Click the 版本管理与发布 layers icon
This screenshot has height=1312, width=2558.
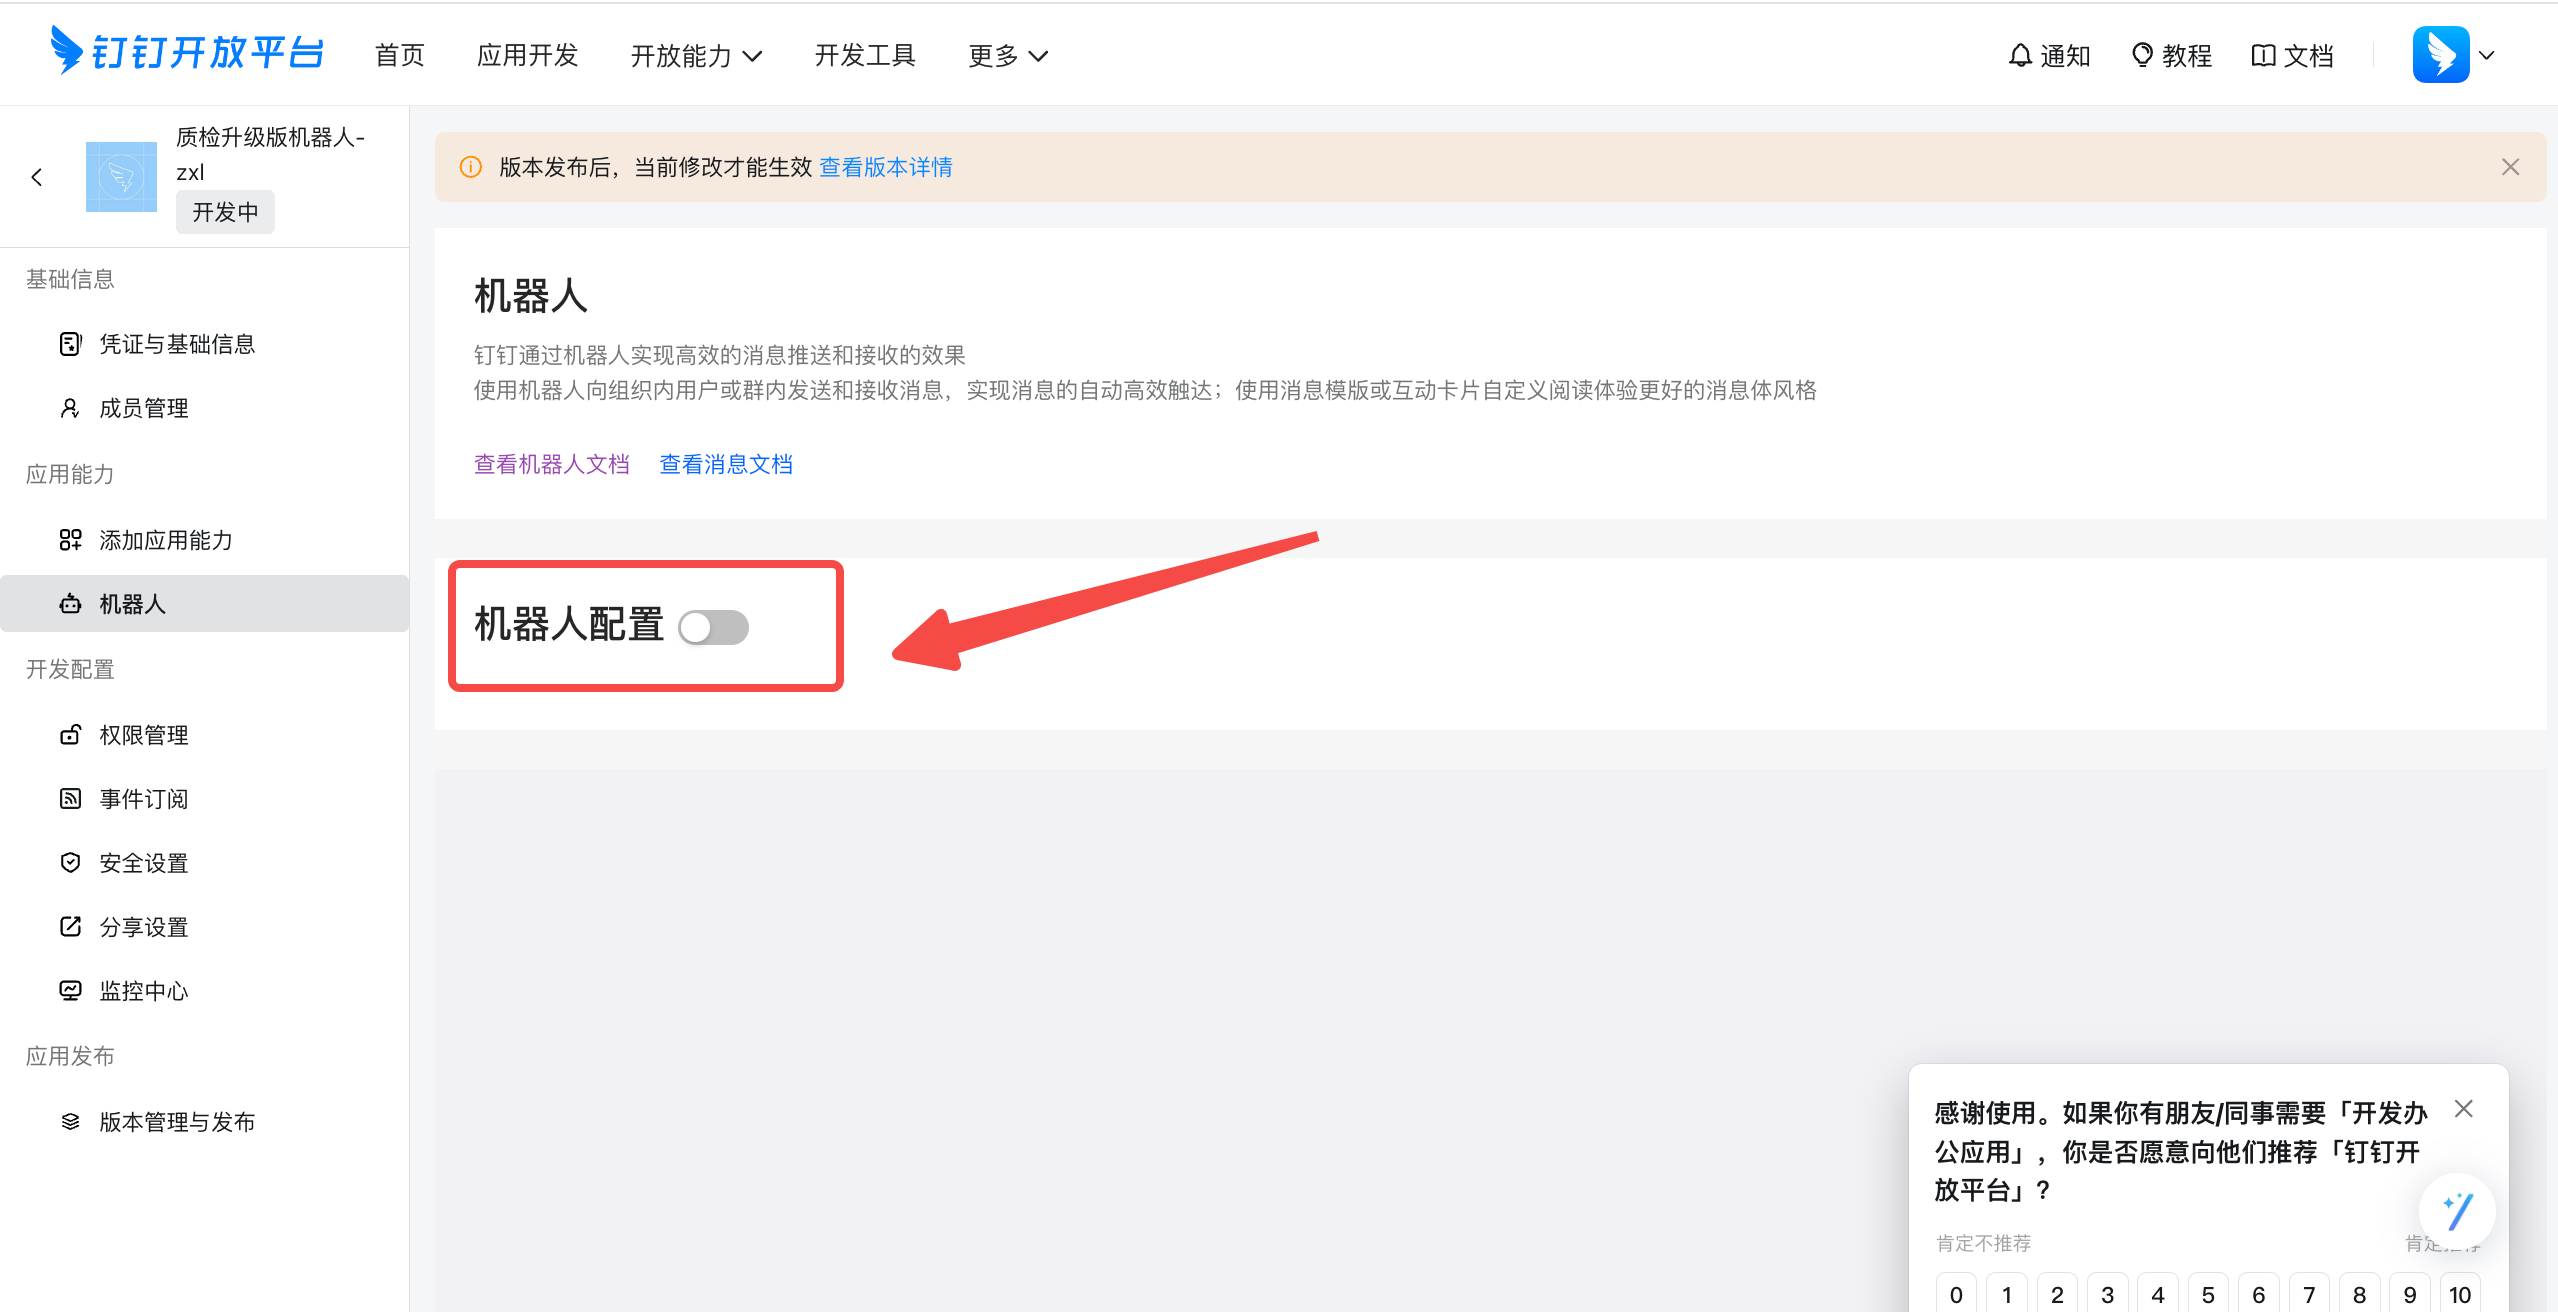[70, 1122]
